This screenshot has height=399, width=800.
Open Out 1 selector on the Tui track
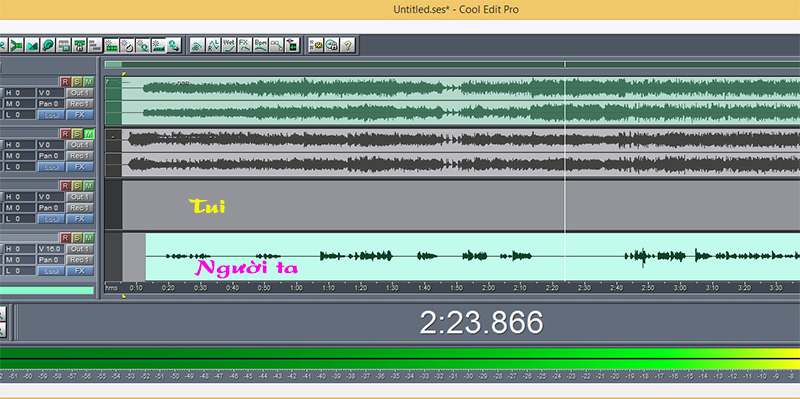(80, 197)
